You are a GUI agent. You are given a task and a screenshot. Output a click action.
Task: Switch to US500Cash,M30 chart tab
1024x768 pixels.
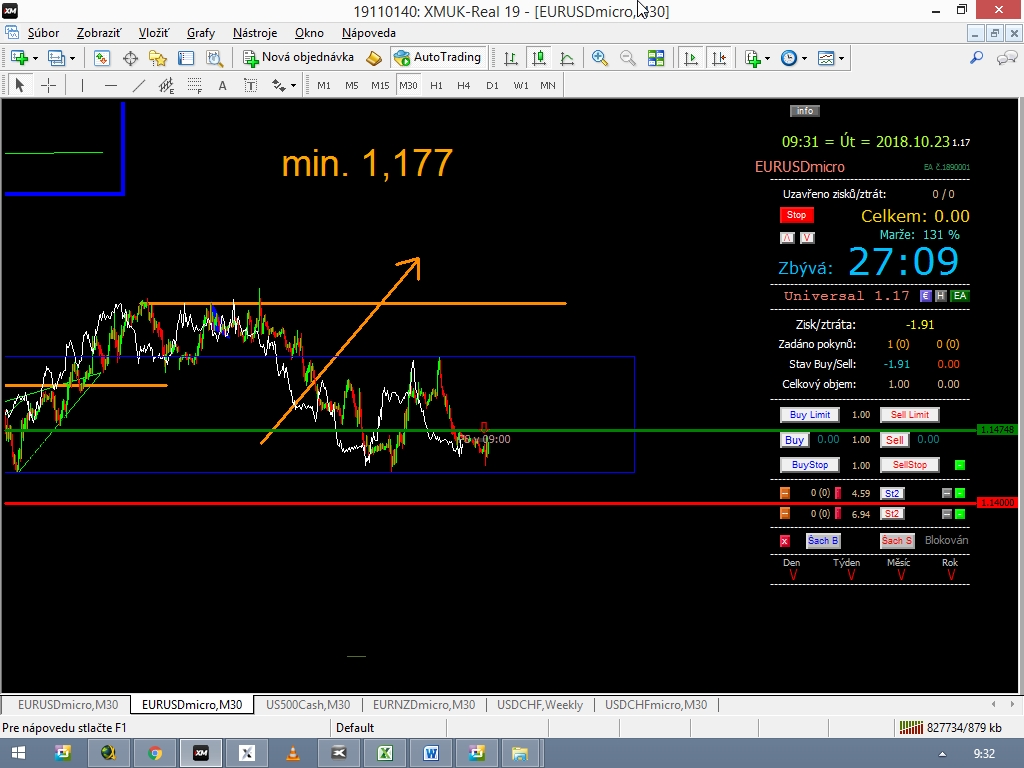pos(308,705)
